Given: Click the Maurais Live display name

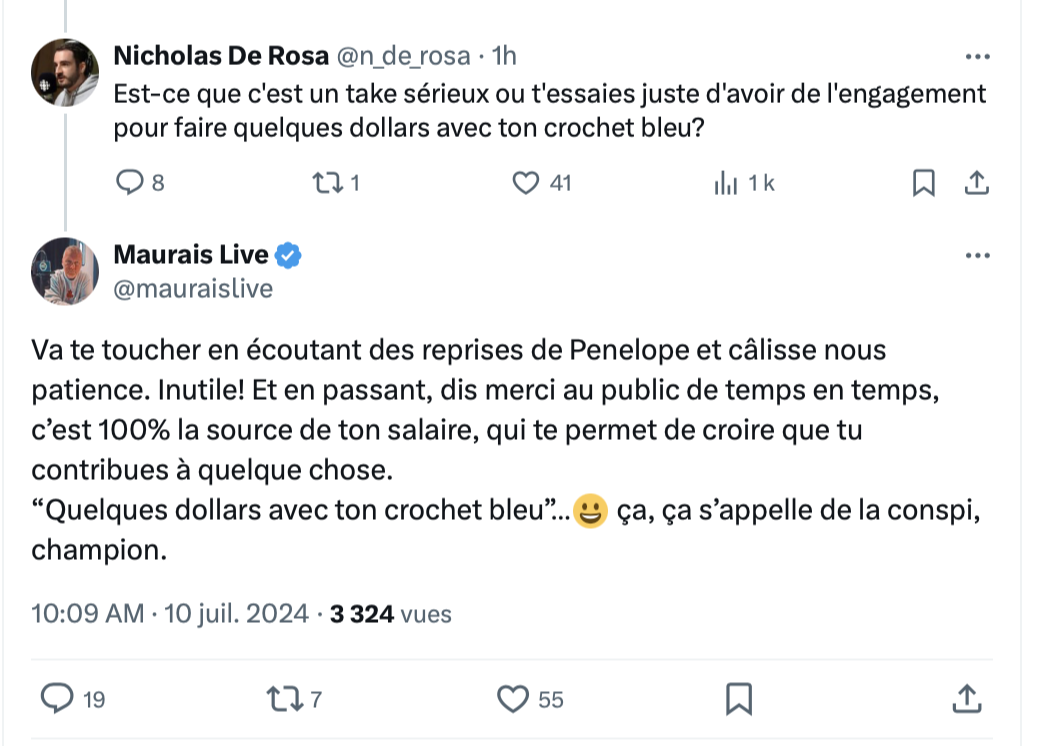Looking at the screenshot, I should (x=191, y=255).
